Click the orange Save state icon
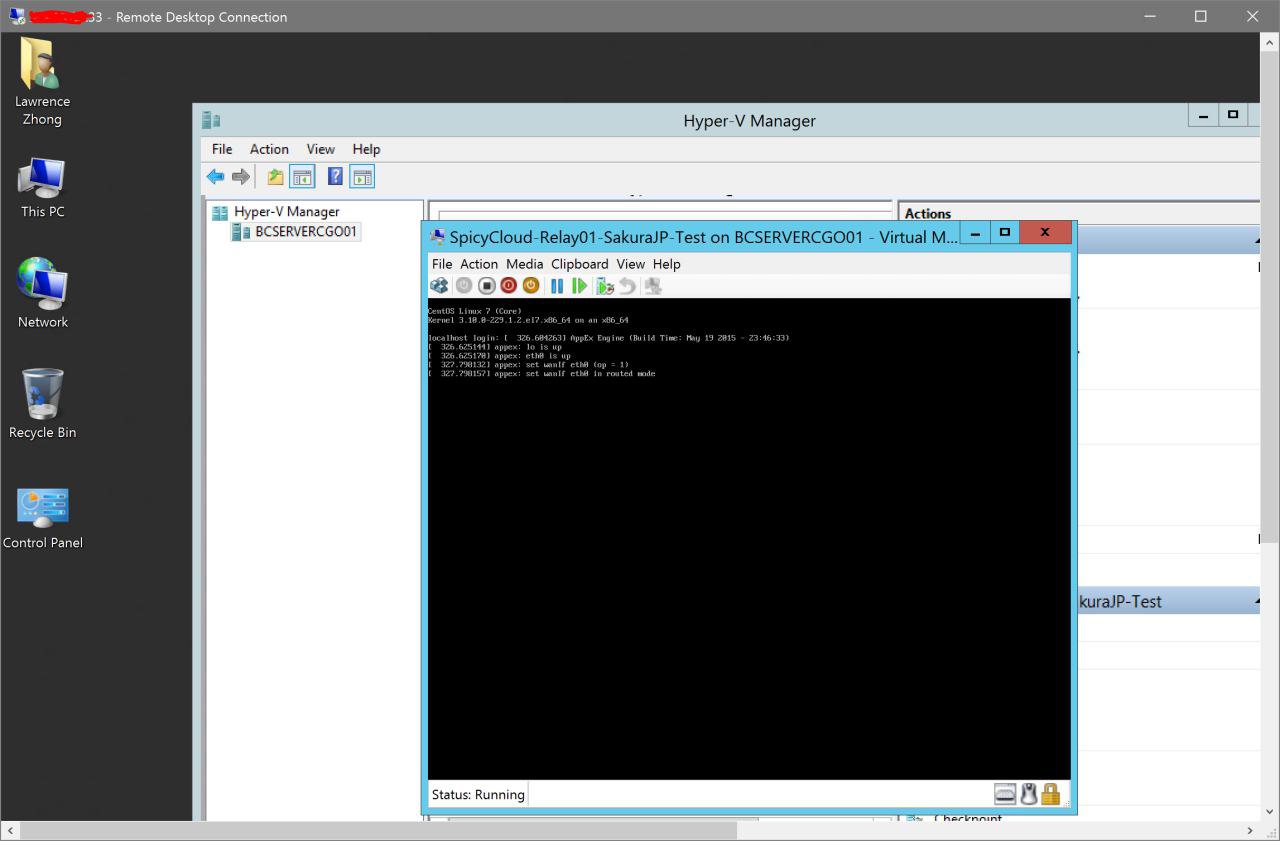The width and height of the screenshot is (1280, 841). [x=531, y=286]
